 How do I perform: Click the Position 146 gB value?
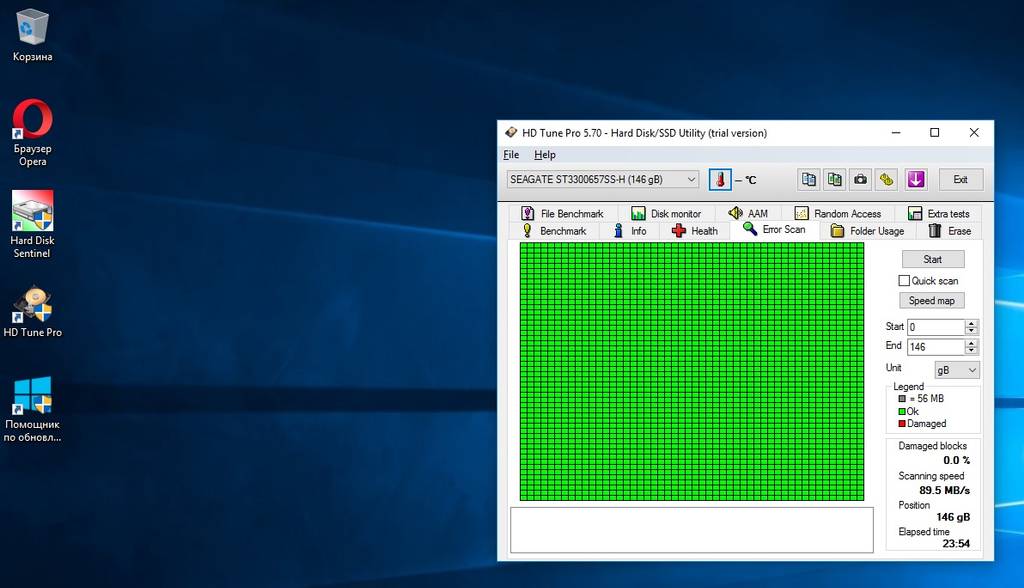click(x=953, y=517)
